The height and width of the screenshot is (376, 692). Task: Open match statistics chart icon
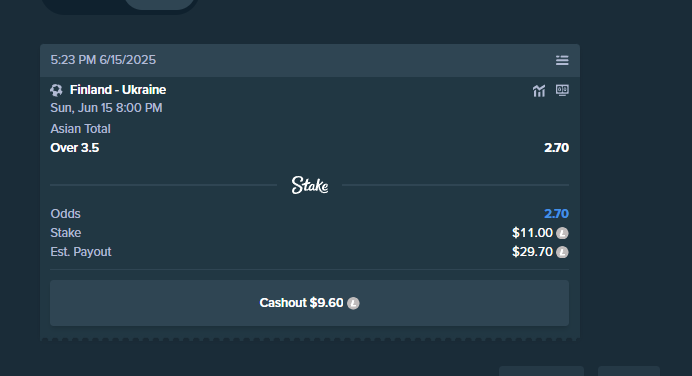coord(539,91)
